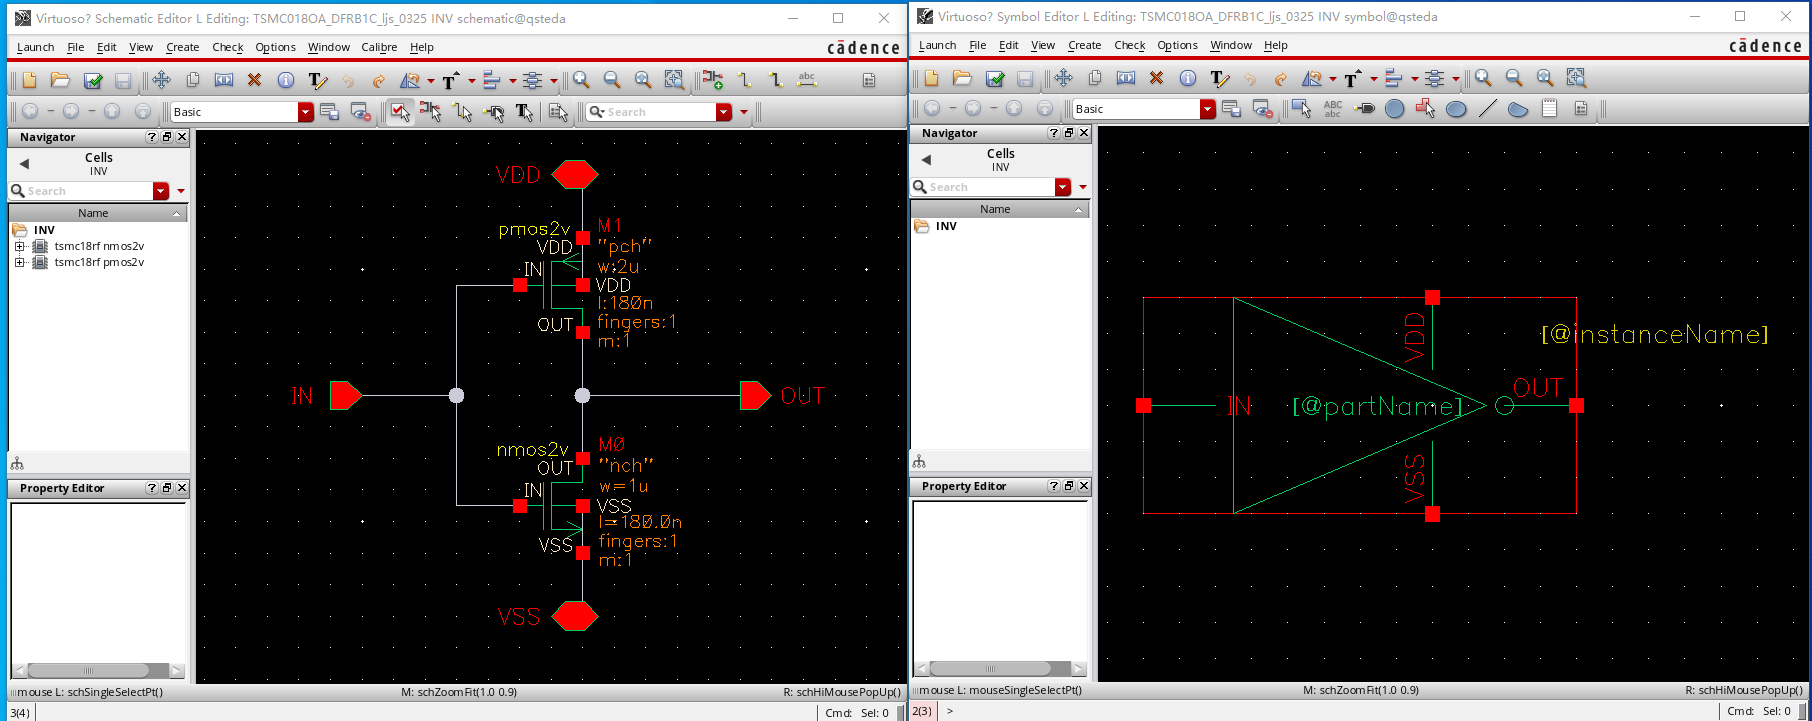Click the Delete X icon in Schematic Editor
Screen dimensions: 1812x721
[254, 80]
